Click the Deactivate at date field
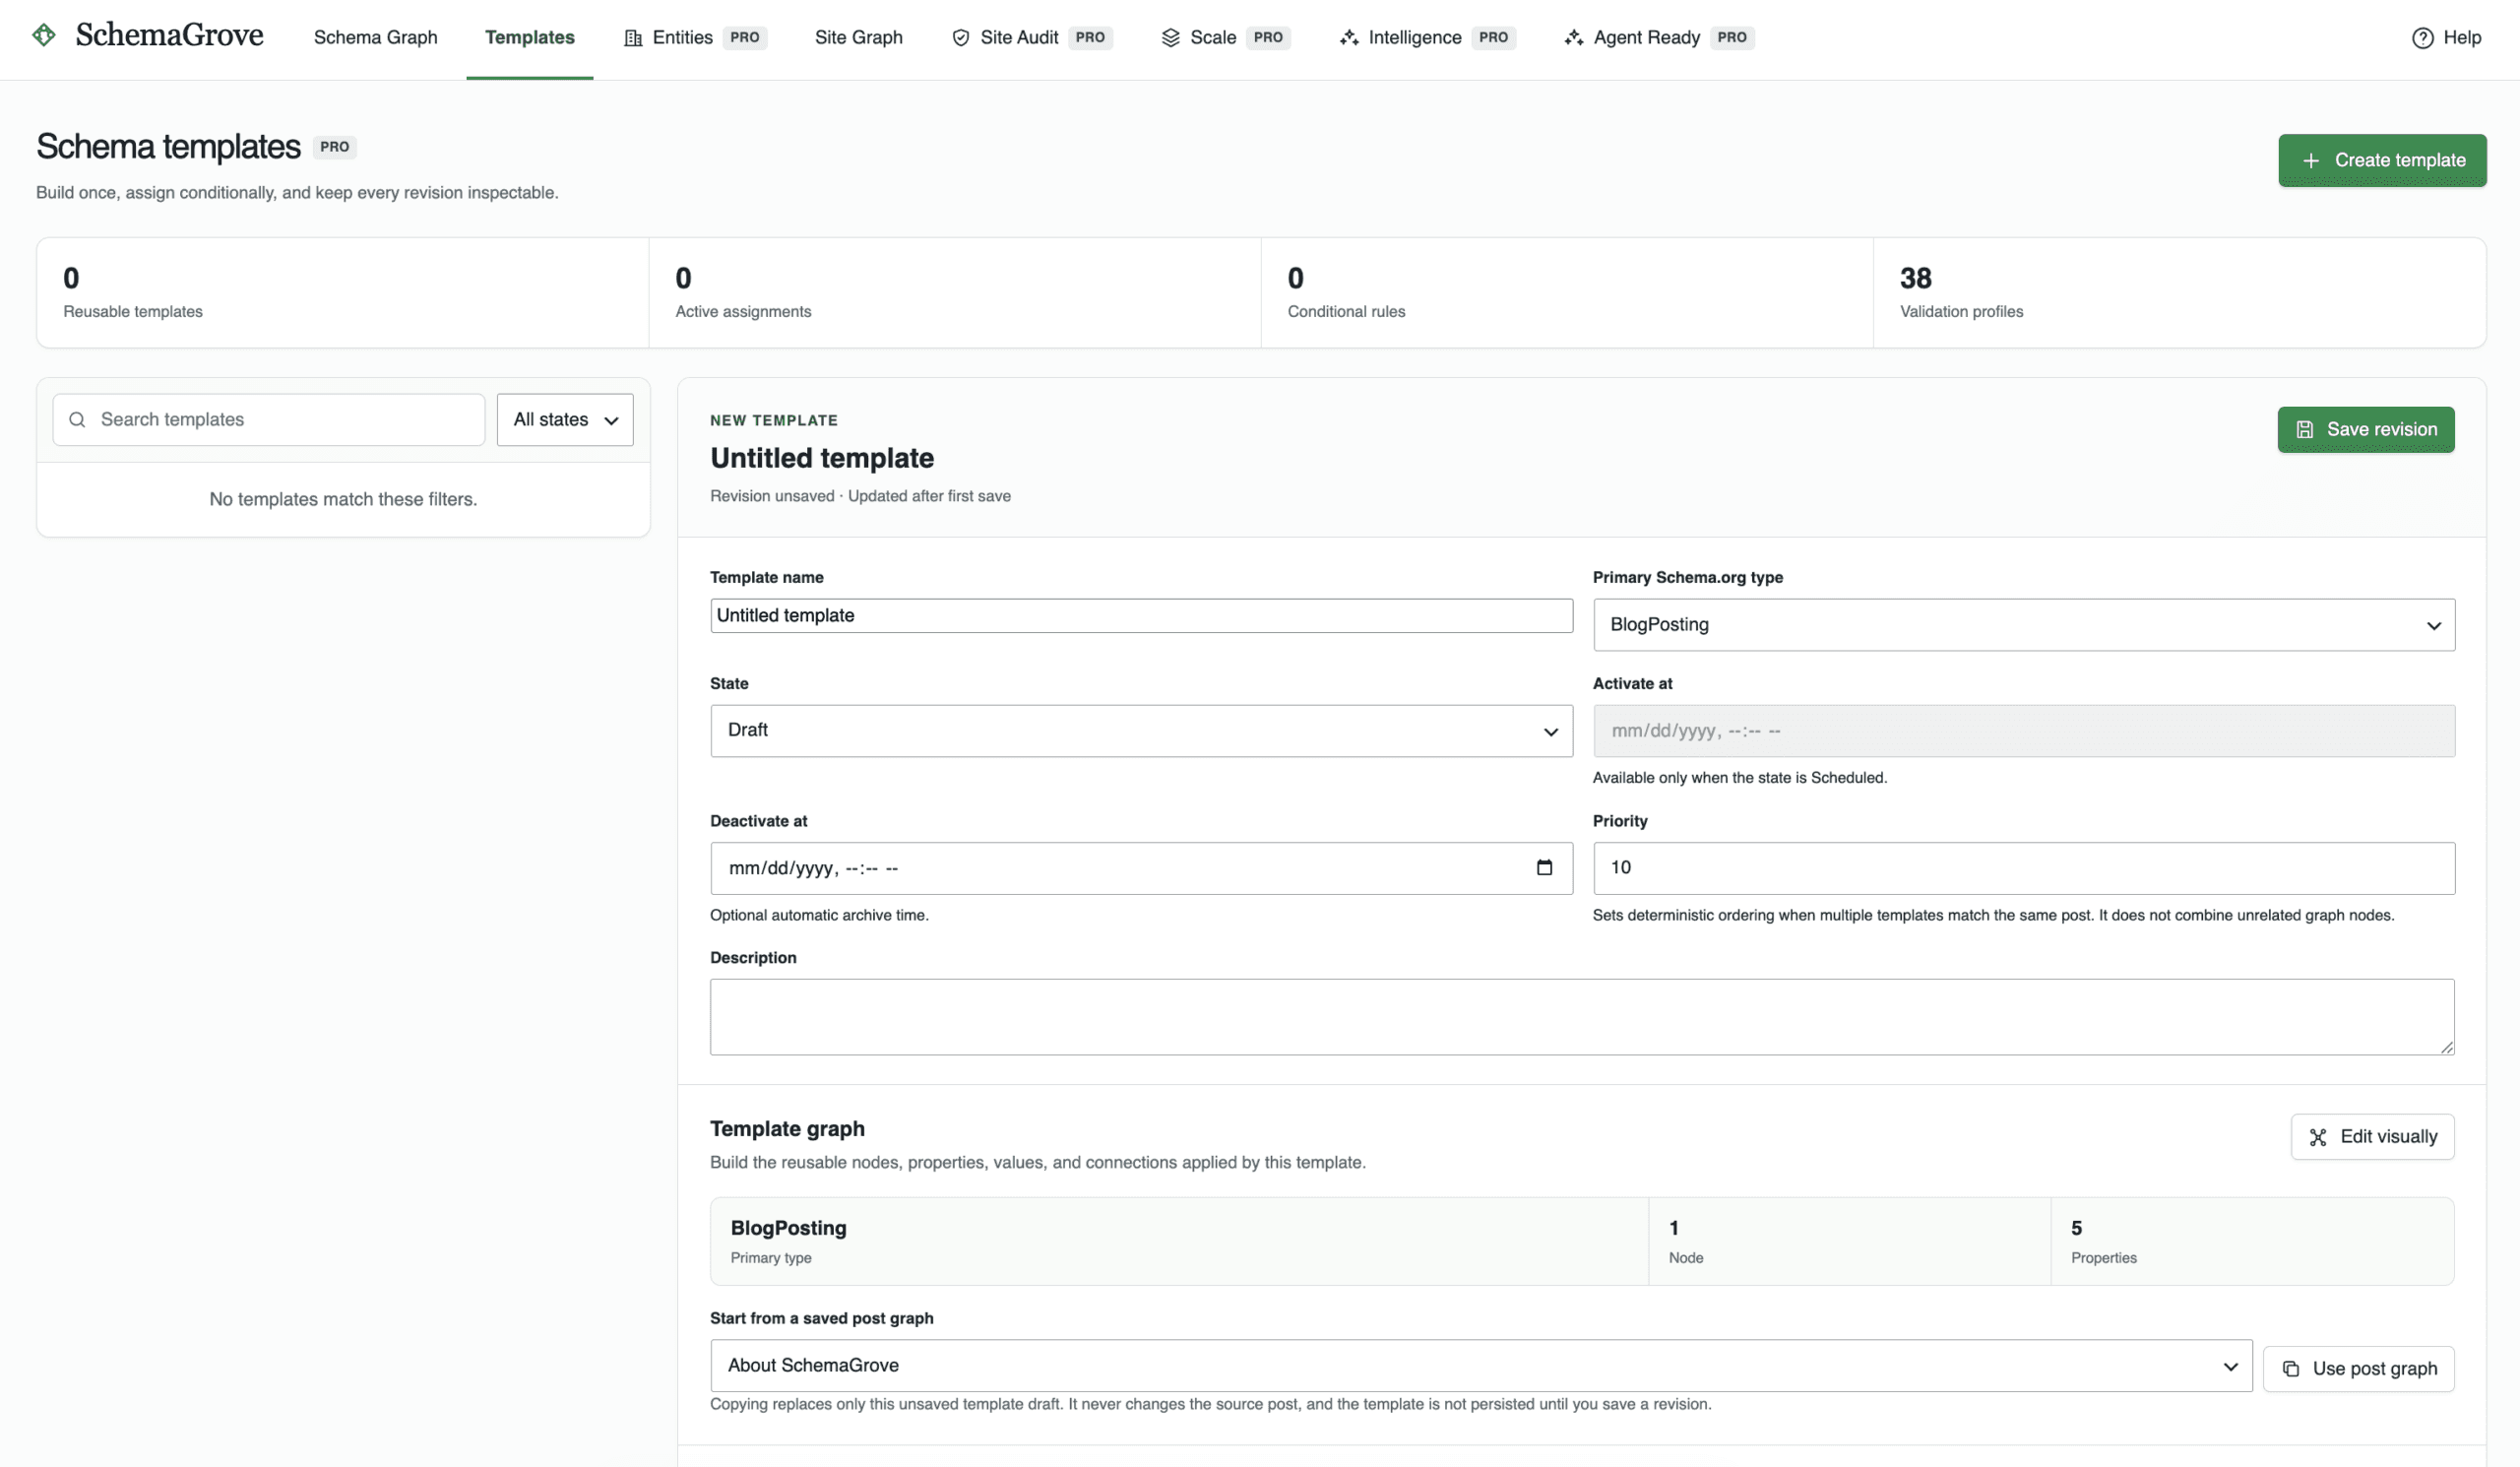Screen dimensions: 2520x1467 (x=1141, y=869)
